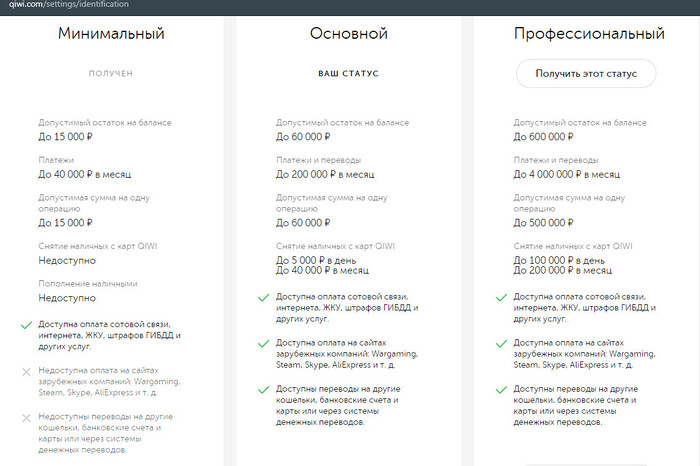Select the Минимальный status heading
This screenshot has width=700, height=466.
[x=110, y=35]
